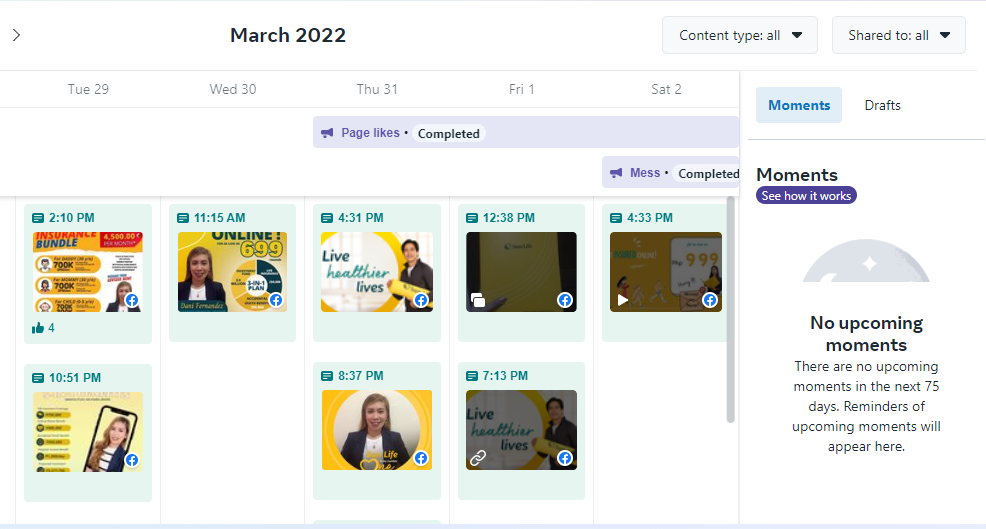Click the post icon beside 2:10 PM
The height and width of the screenshot is (529, 986).
(38, 218)
